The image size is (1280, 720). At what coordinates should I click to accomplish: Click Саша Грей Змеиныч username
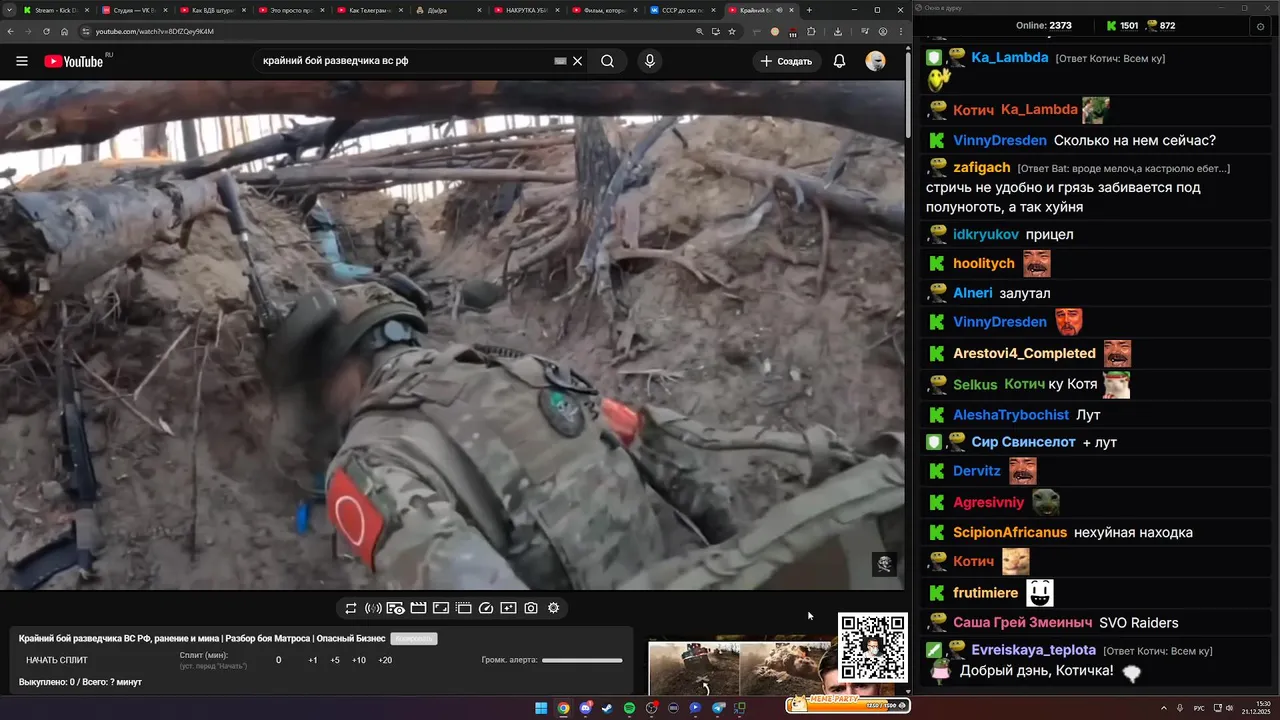click(x=1022, y=622)
